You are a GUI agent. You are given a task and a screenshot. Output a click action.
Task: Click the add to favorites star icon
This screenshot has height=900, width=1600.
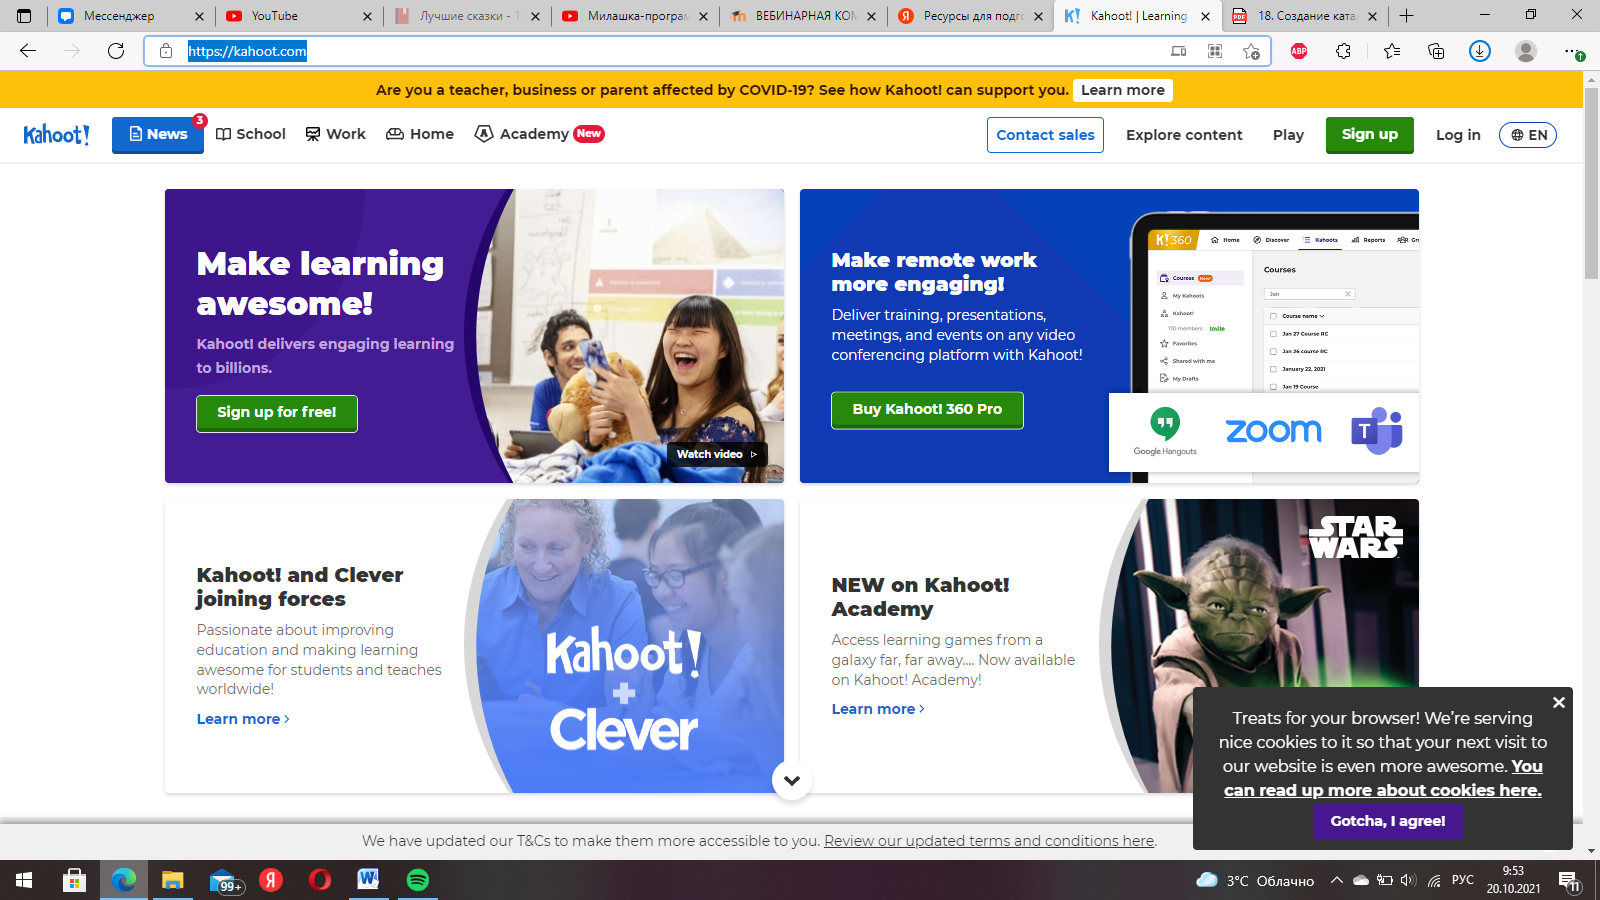pos(1251,51)
